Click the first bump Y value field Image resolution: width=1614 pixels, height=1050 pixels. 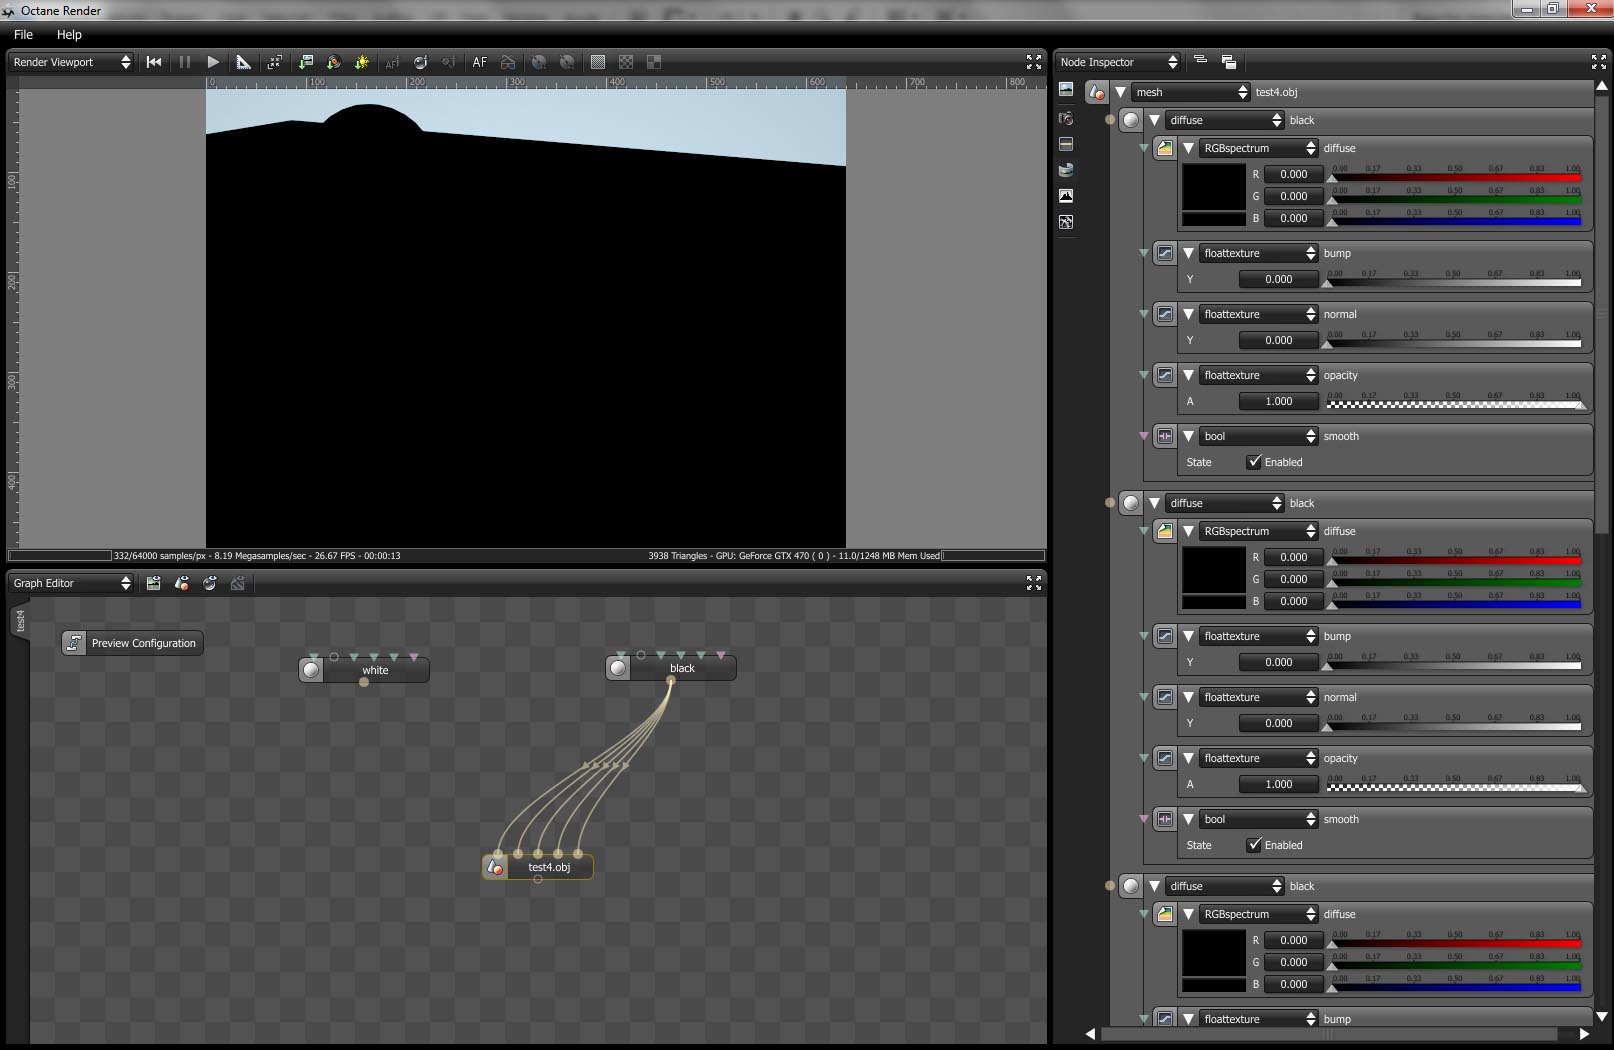(1278, 279)
